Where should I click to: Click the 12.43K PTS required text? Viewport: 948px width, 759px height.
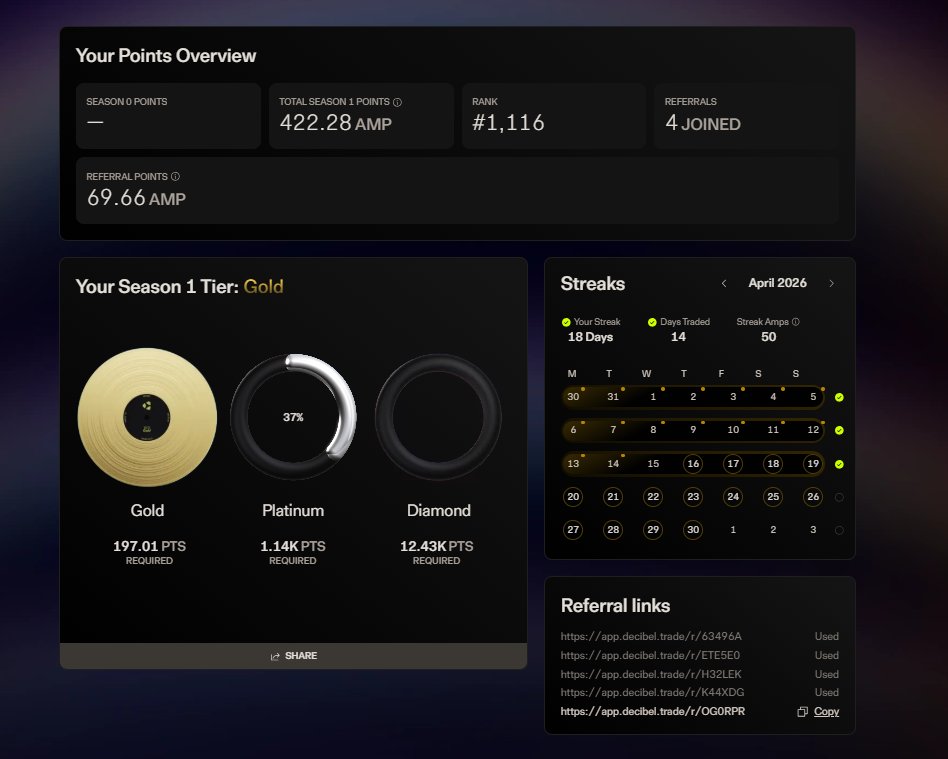point(437,552)
